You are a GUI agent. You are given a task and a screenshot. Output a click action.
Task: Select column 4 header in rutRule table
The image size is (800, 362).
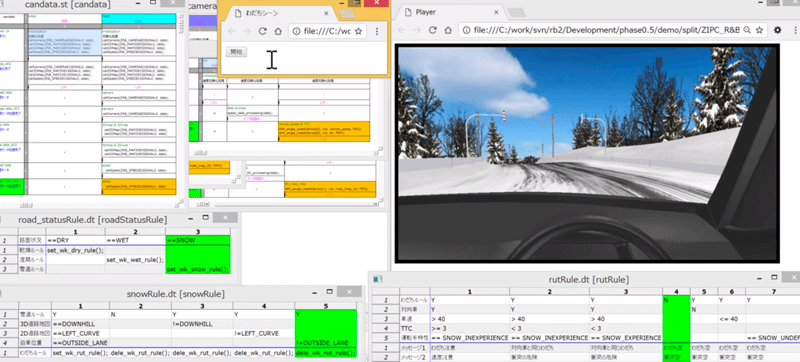coord(676,292)
